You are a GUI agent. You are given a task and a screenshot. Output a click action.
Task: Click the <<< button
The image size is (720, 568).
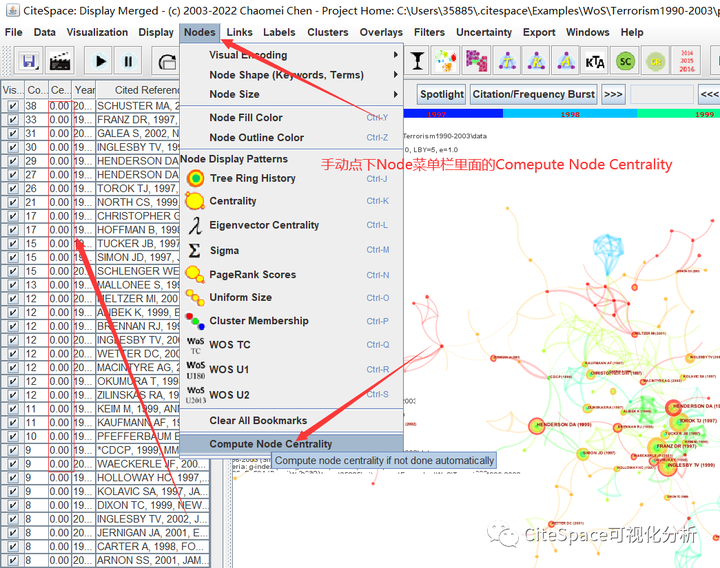[709, 94]
